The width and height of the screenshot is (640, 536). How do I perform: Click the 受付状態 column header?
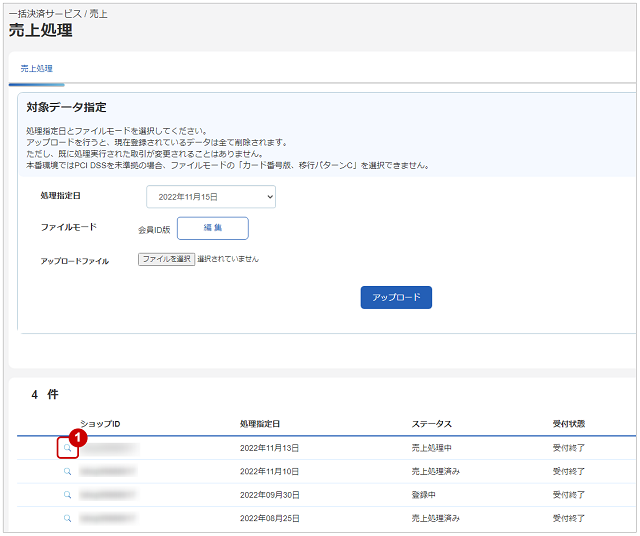pos(569,424)
